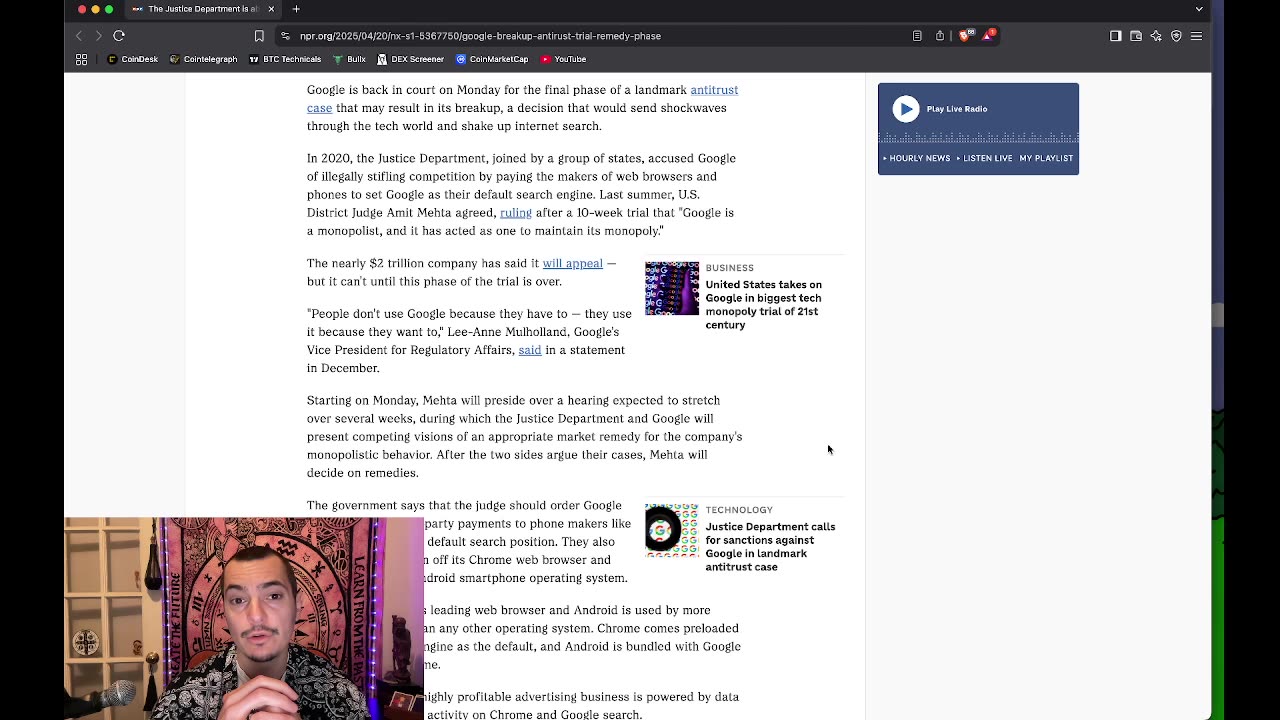Follow the "ruling" hyperlink
The height and width of the screenshot is (720, 1280).
click(x=516, y=213)
